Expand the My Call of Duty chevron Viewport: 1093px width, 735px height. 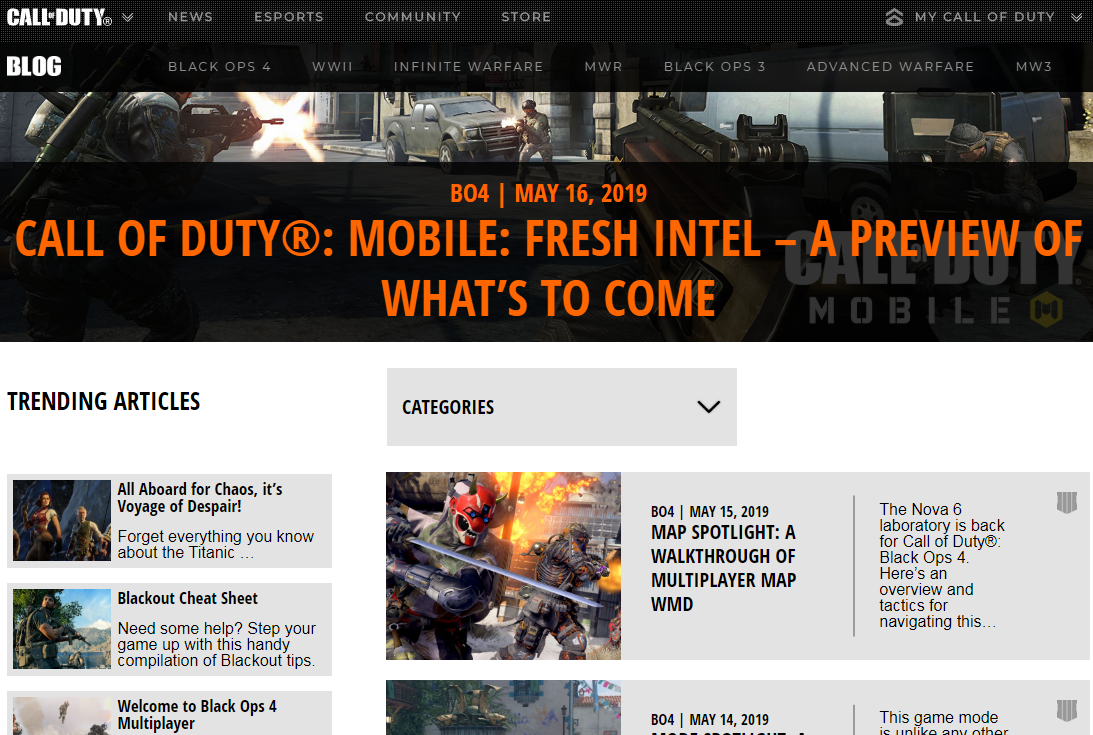[x=1076, y=17]
